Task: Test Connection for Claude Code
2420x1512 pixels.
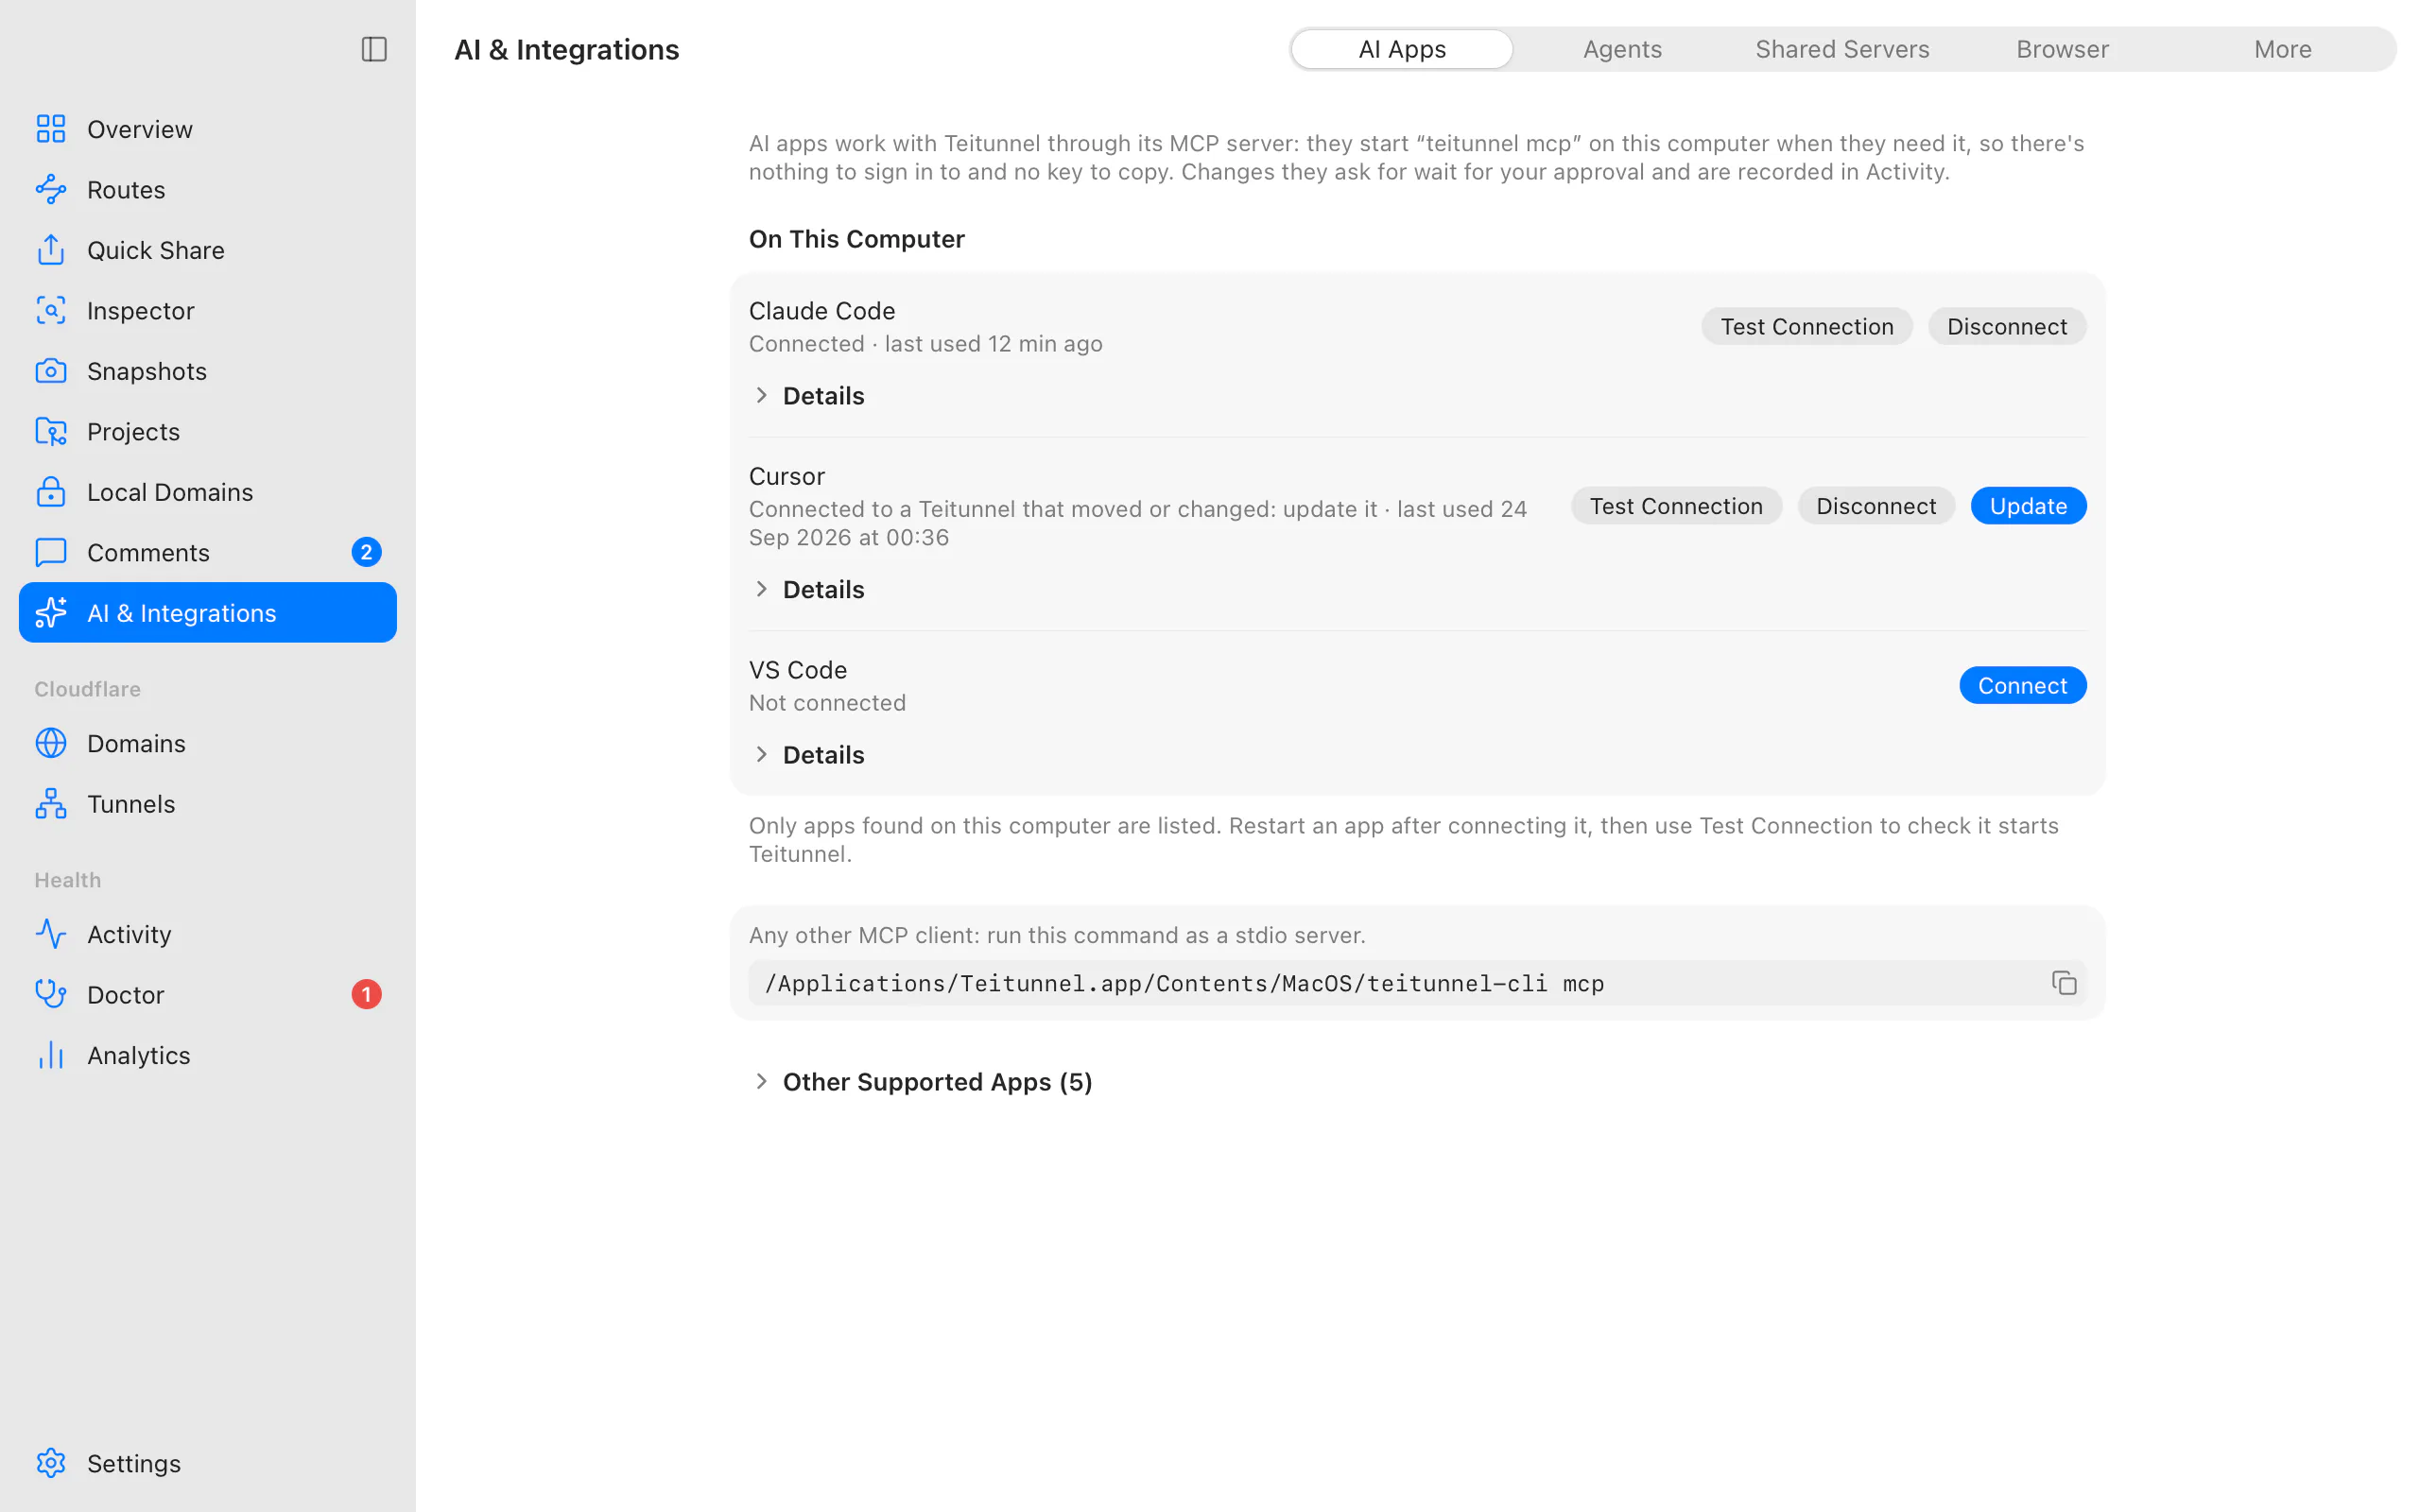Action: pyautogui.click(x=1806, y=326)
